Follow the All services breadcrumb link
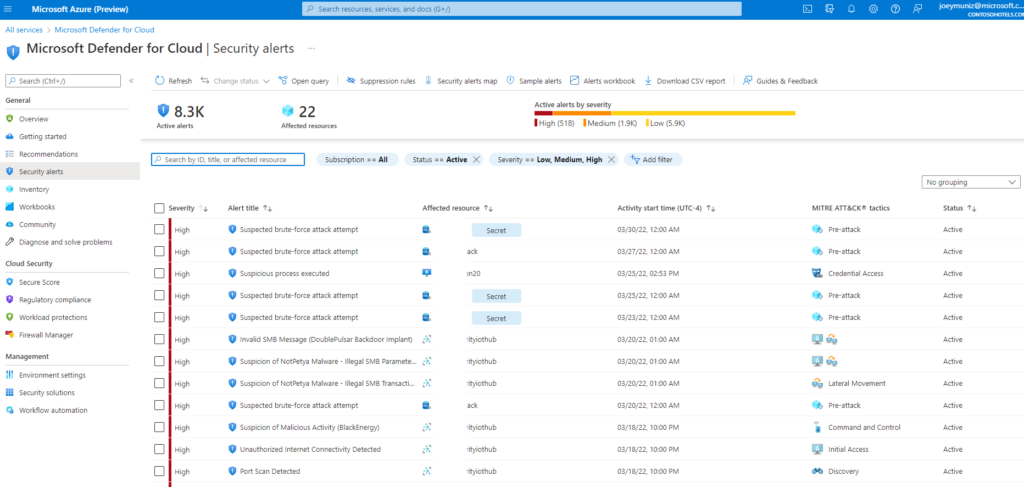The height and width of the screenshot is (487, 1024). click(24, 30)
